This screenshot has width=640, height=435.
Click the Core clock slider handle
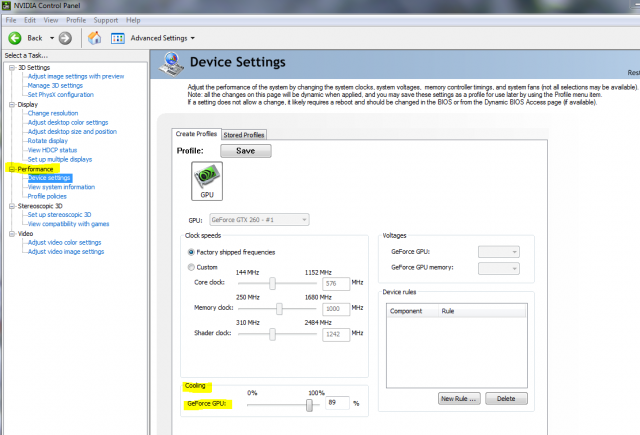[272, 283]
